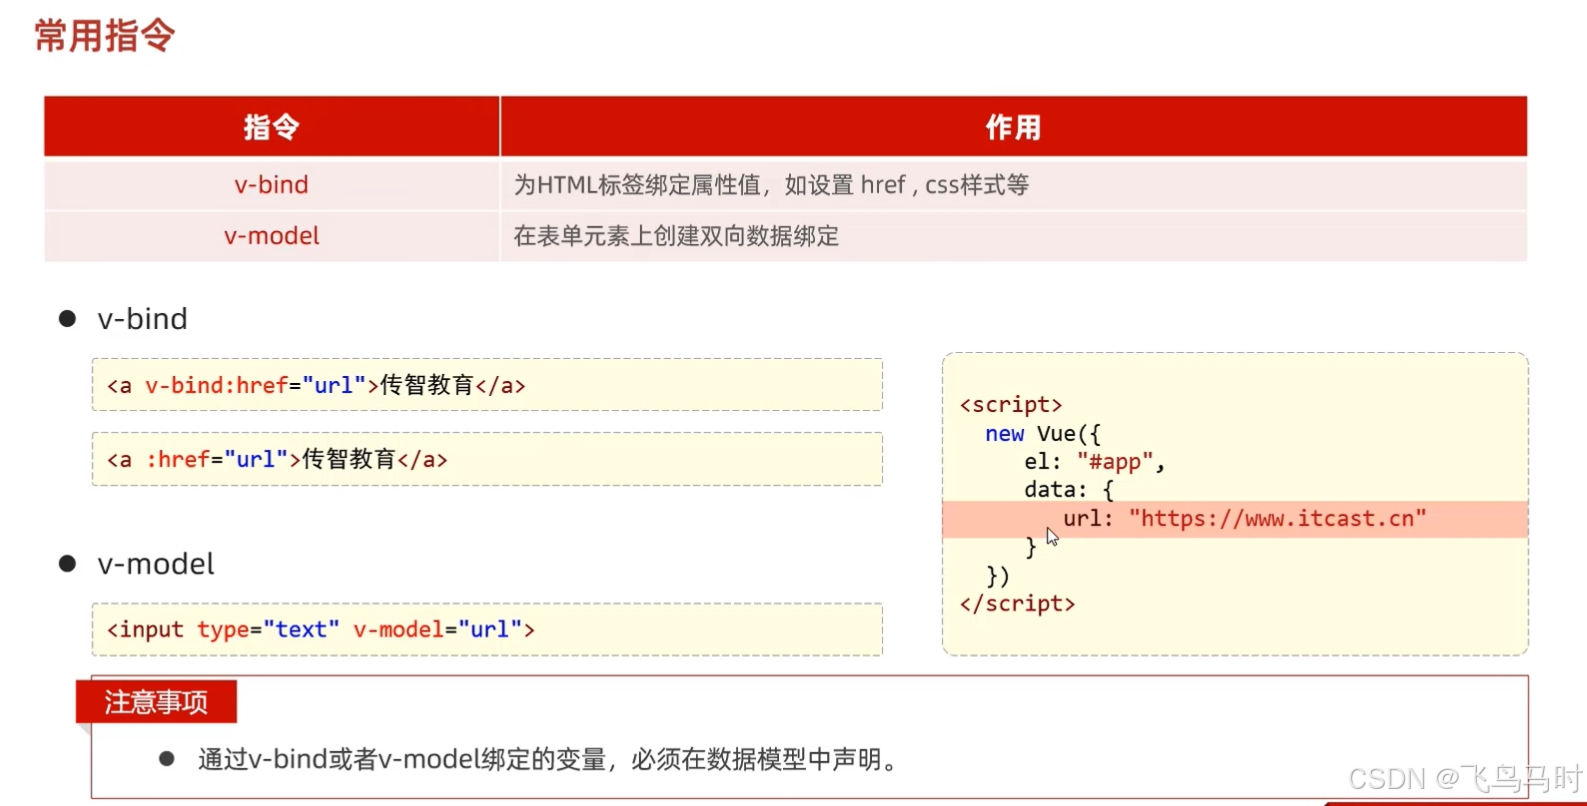
Task: Click the slide title 常用指令
Action: (x=105, y=36)
